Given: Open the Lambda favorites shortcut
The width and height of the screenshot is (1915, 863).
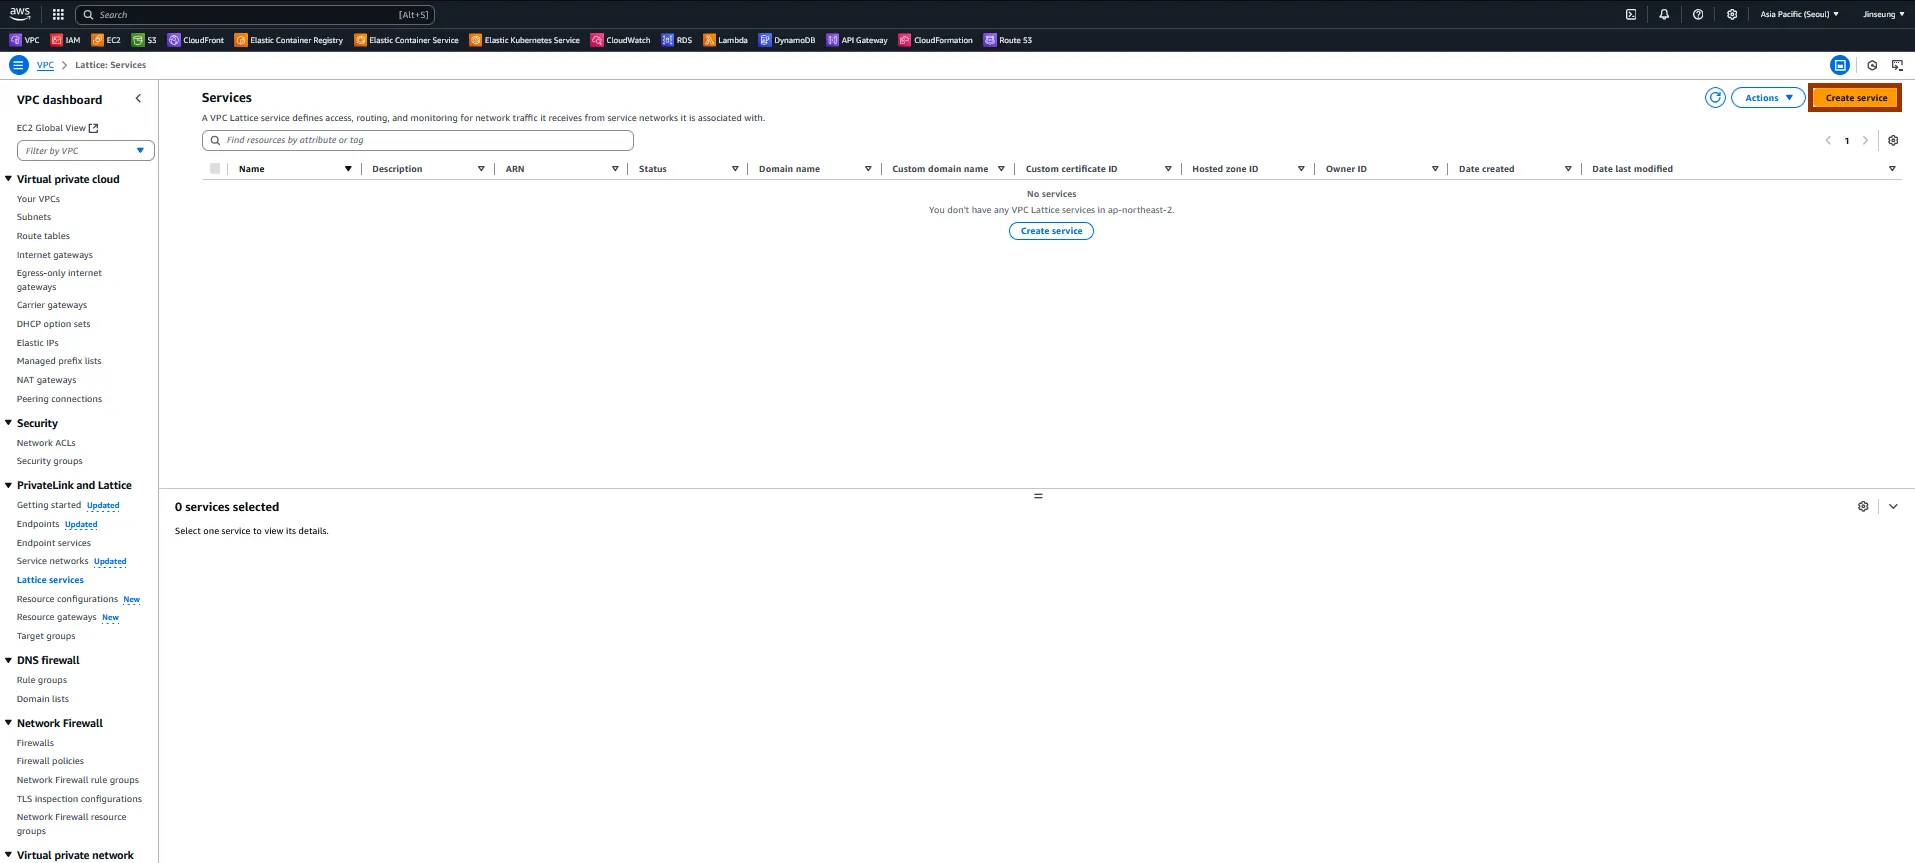Looking at the screenshot, I should click(725, 40).
